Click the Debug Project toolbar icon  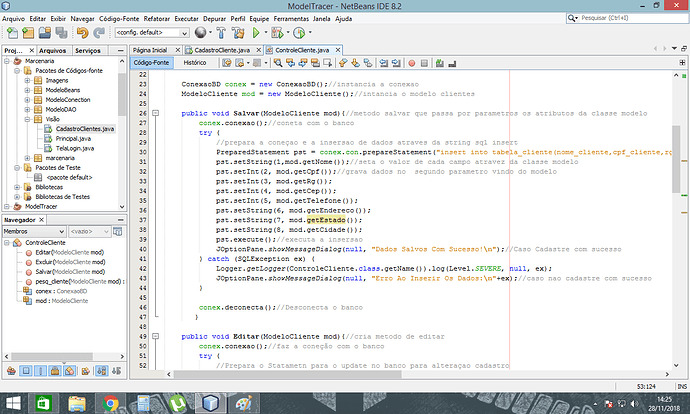pyautogui.click(x=277, y=33)
